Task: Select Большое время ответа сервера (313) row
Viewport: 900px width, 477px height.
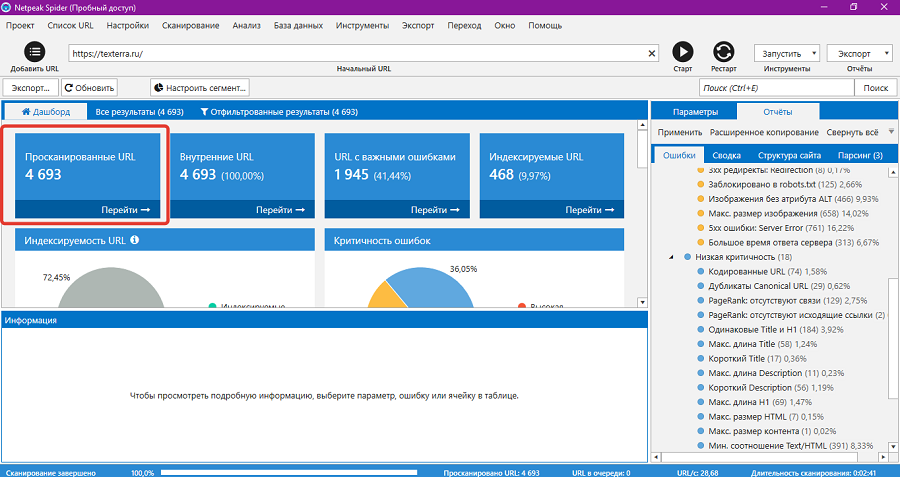Action: (x=788, y=242)
